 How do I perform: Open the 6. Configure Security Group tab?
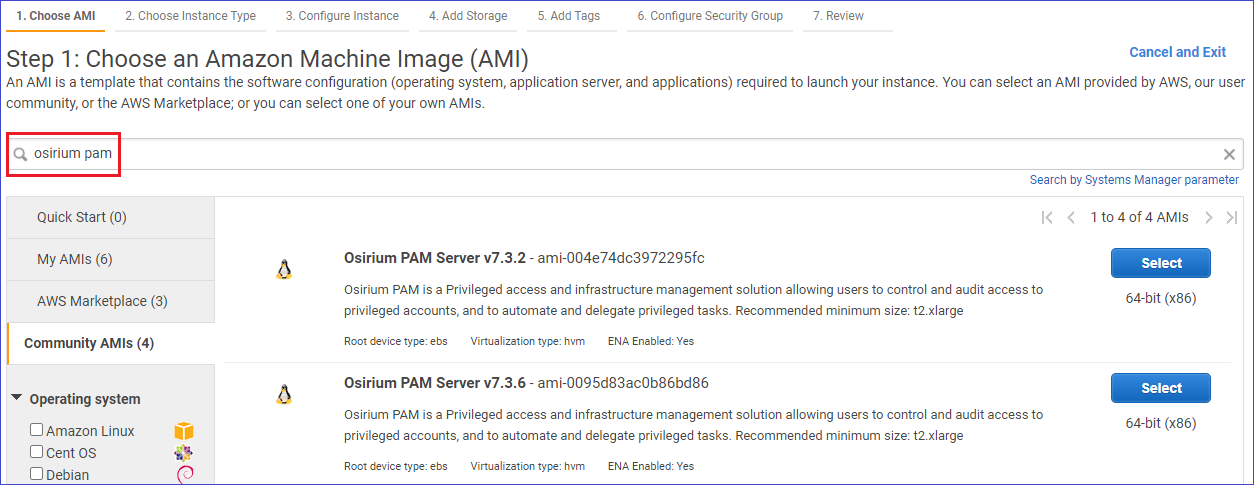click(710, 16)
